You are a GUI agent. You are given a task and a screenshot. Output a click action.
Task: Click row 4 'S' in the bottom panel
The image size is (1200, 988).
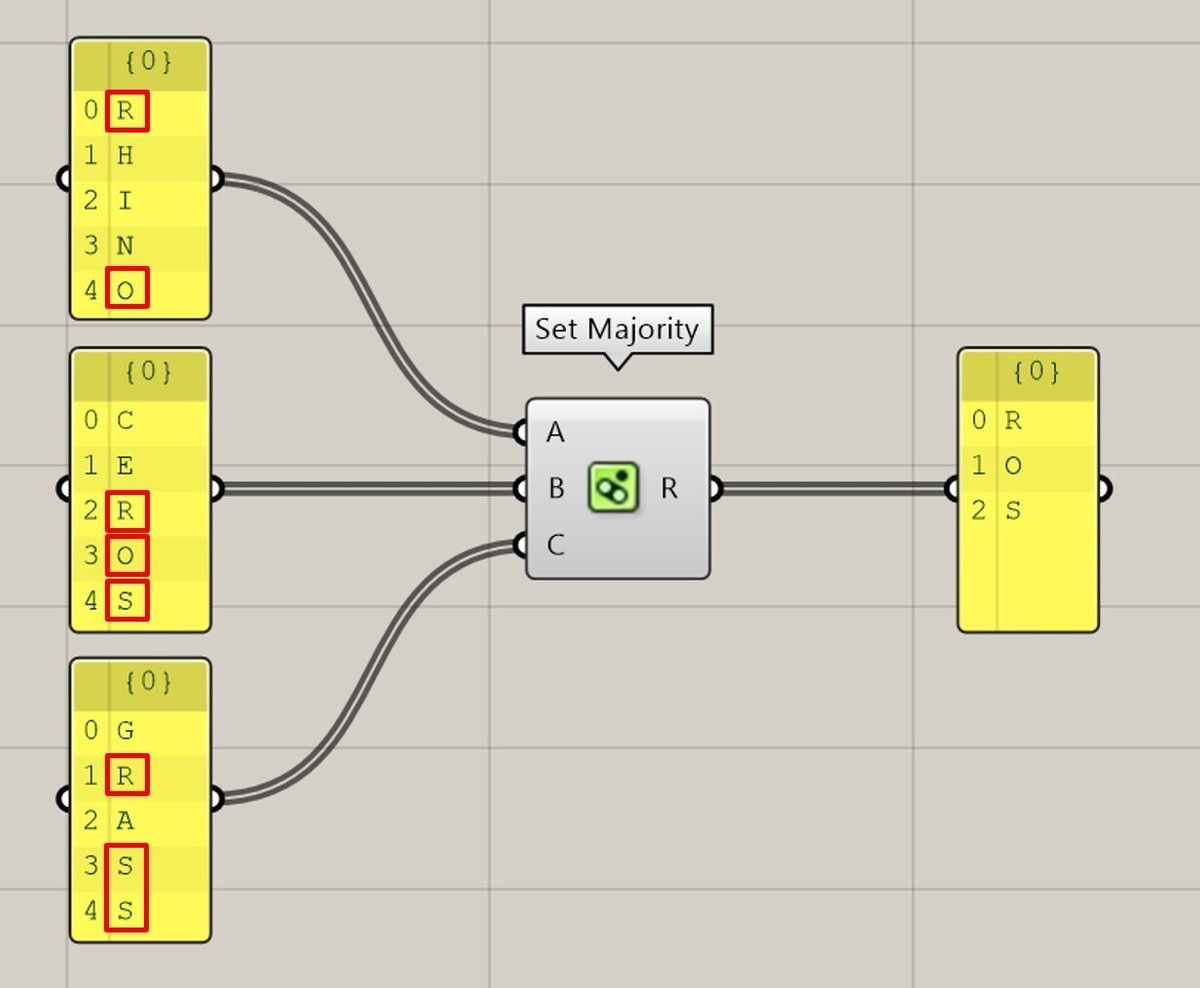pos(140,911)
